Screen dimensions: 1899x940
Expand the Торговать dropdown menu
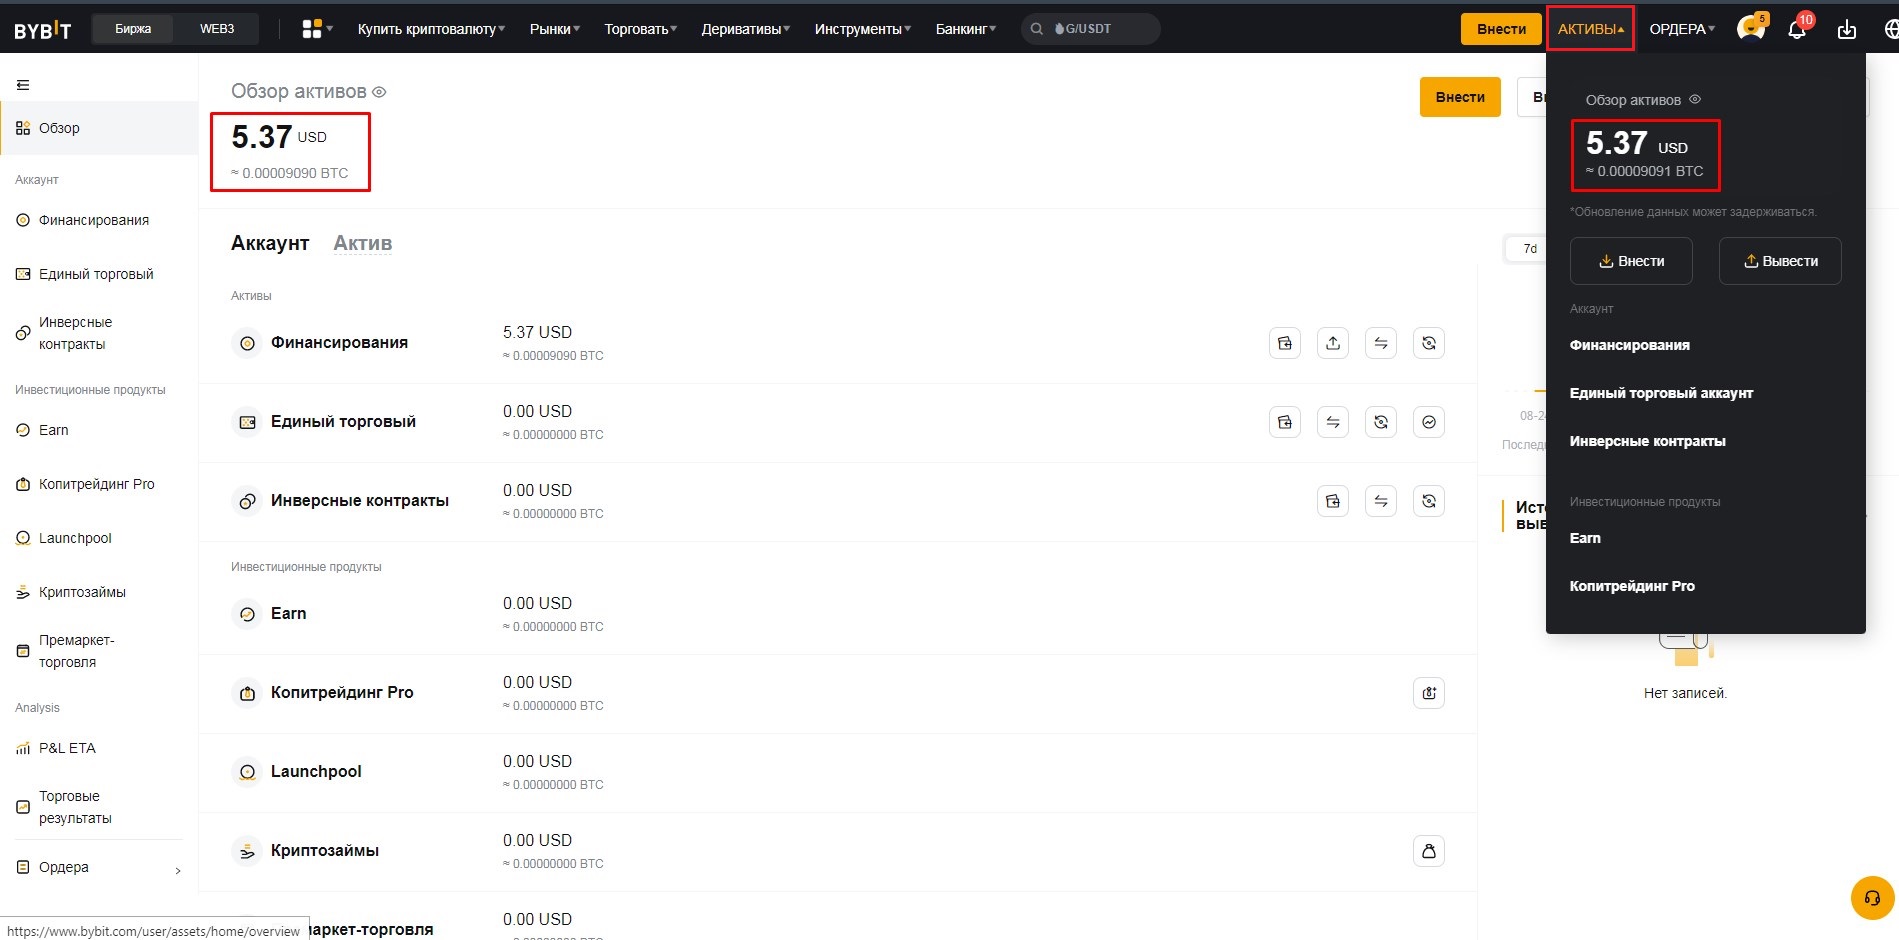point(641,29)
